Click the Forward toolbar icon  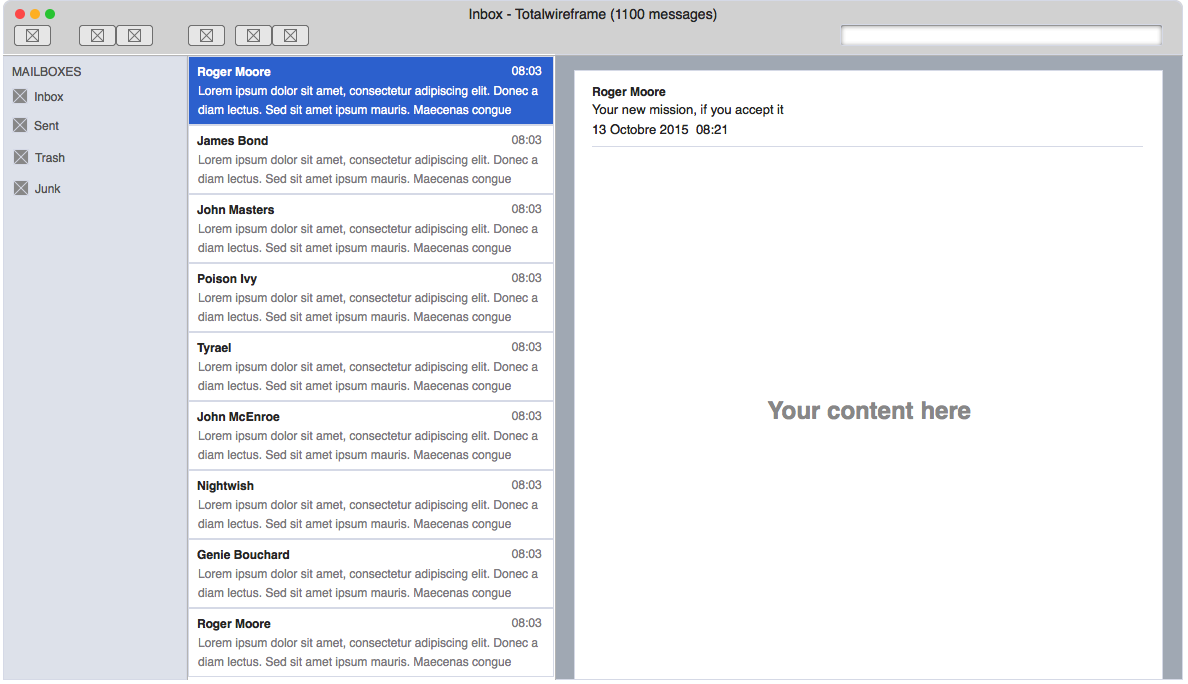point(290,35)
